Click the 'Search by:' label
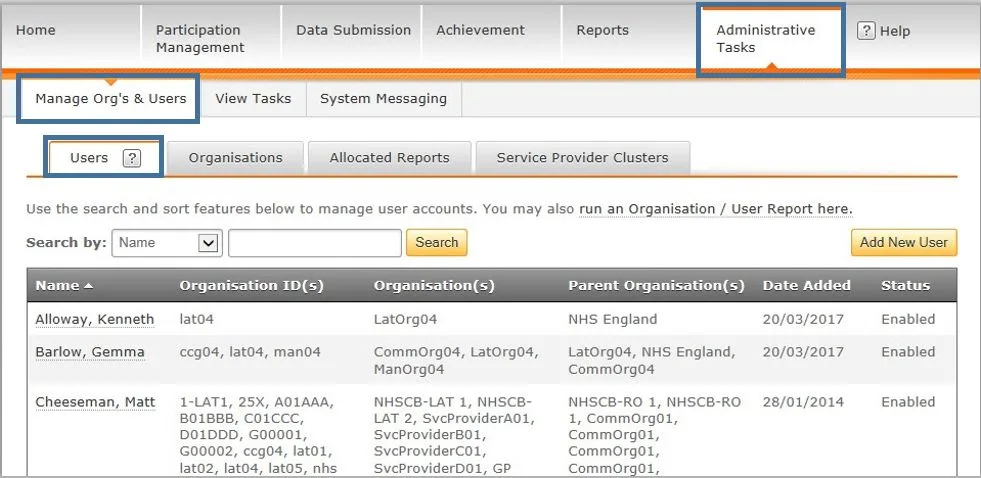 pyautogui.click(x=66, y=243)
